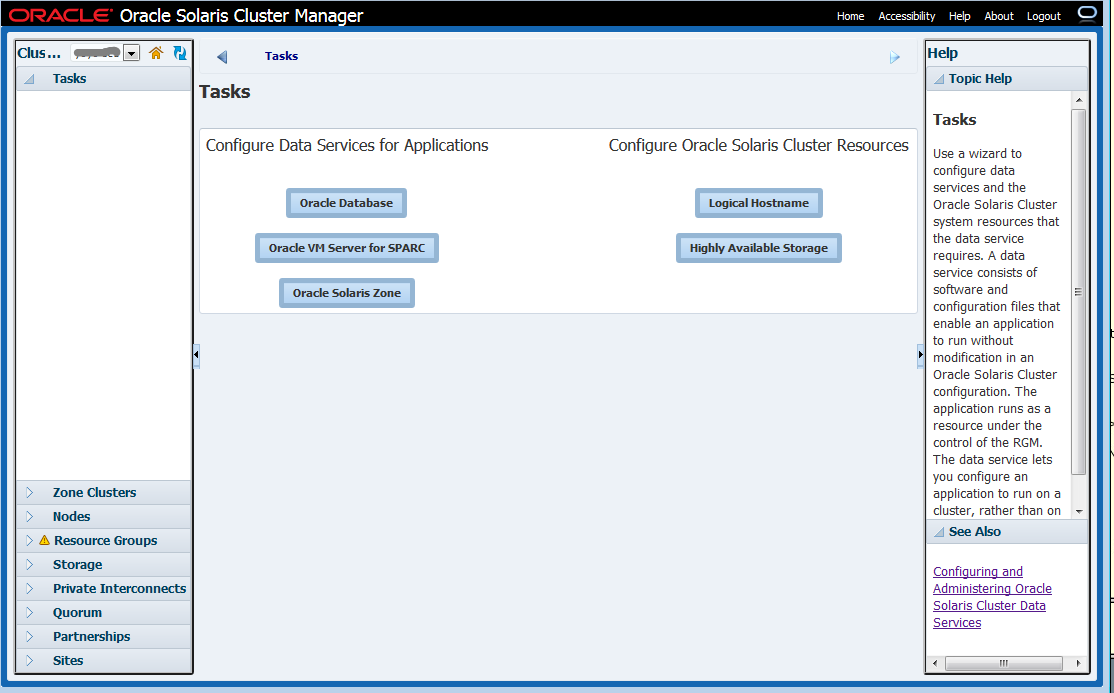This screenshot has width=1114, height=693.
Task: Expand the Zone Clusters section
Action: click(x=29, y=493)
